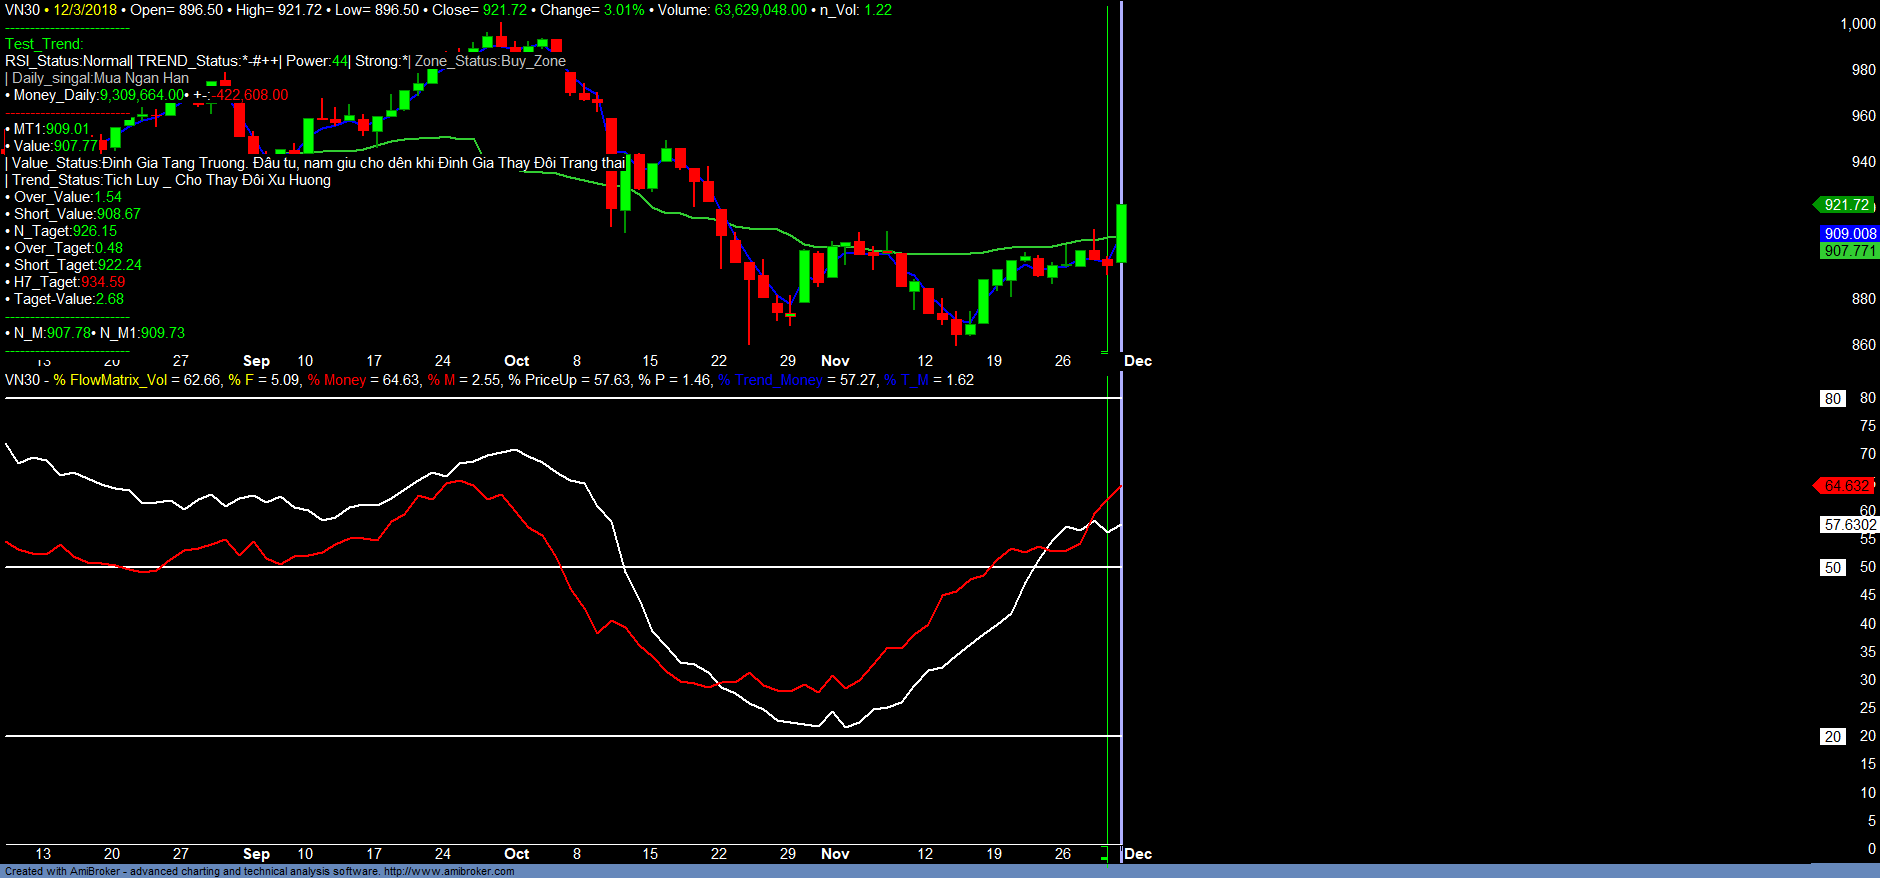Click the Zone_Status Buy_Zone text

tap(490, 61)
